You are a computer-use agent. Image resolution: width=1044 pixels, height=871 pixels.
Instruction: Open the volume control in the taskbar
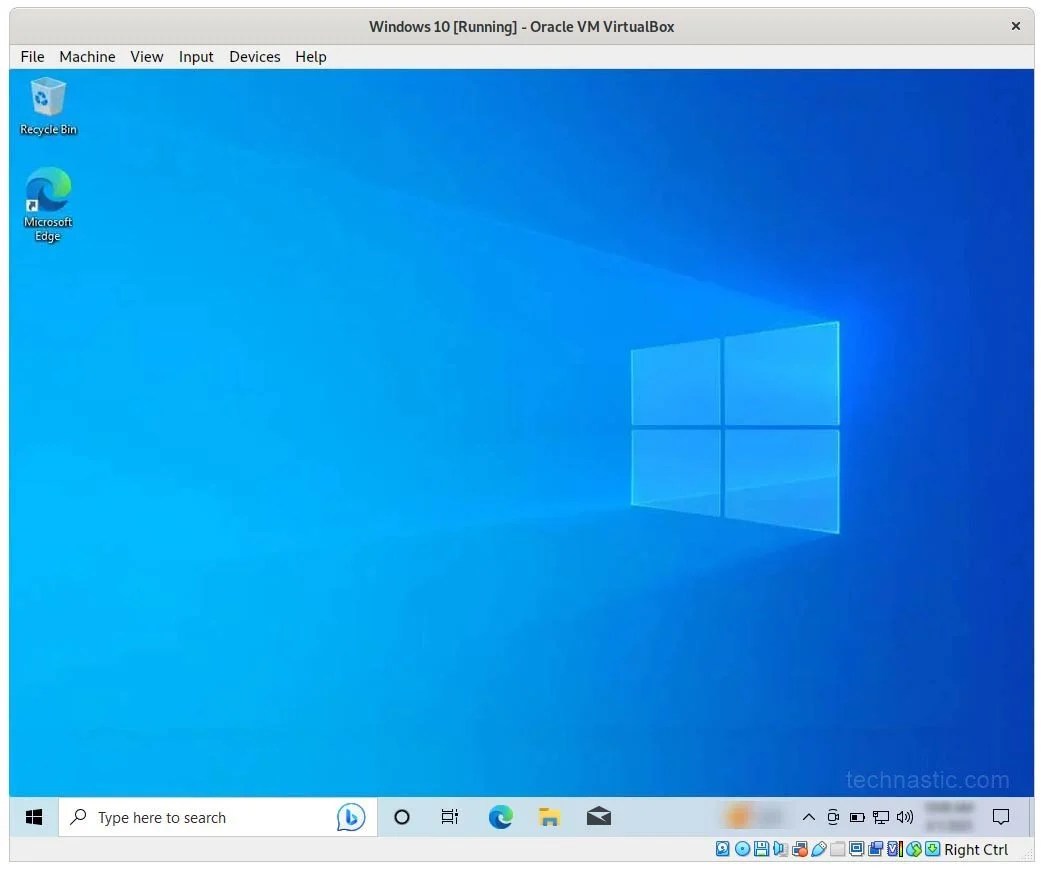[904, 817]
